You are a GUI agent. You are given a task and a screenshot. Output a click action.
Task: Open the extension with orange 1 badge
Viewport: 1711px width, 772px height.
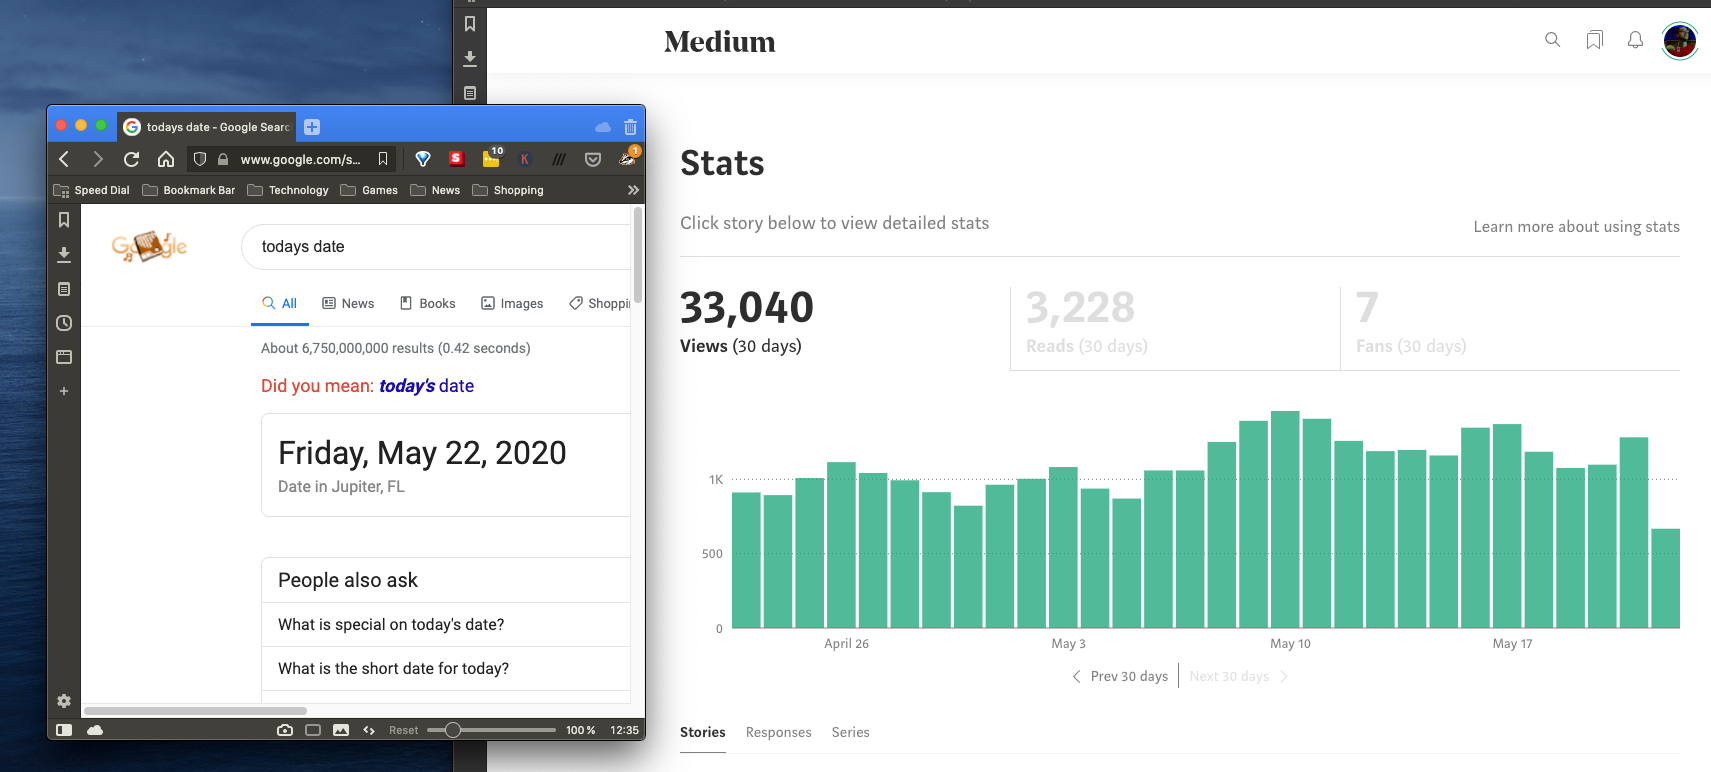pos(628,157)
